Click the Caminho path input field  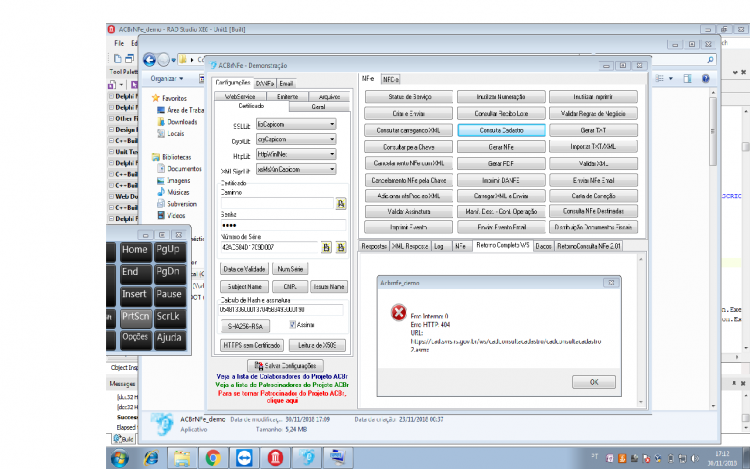(x=277, y=204)
